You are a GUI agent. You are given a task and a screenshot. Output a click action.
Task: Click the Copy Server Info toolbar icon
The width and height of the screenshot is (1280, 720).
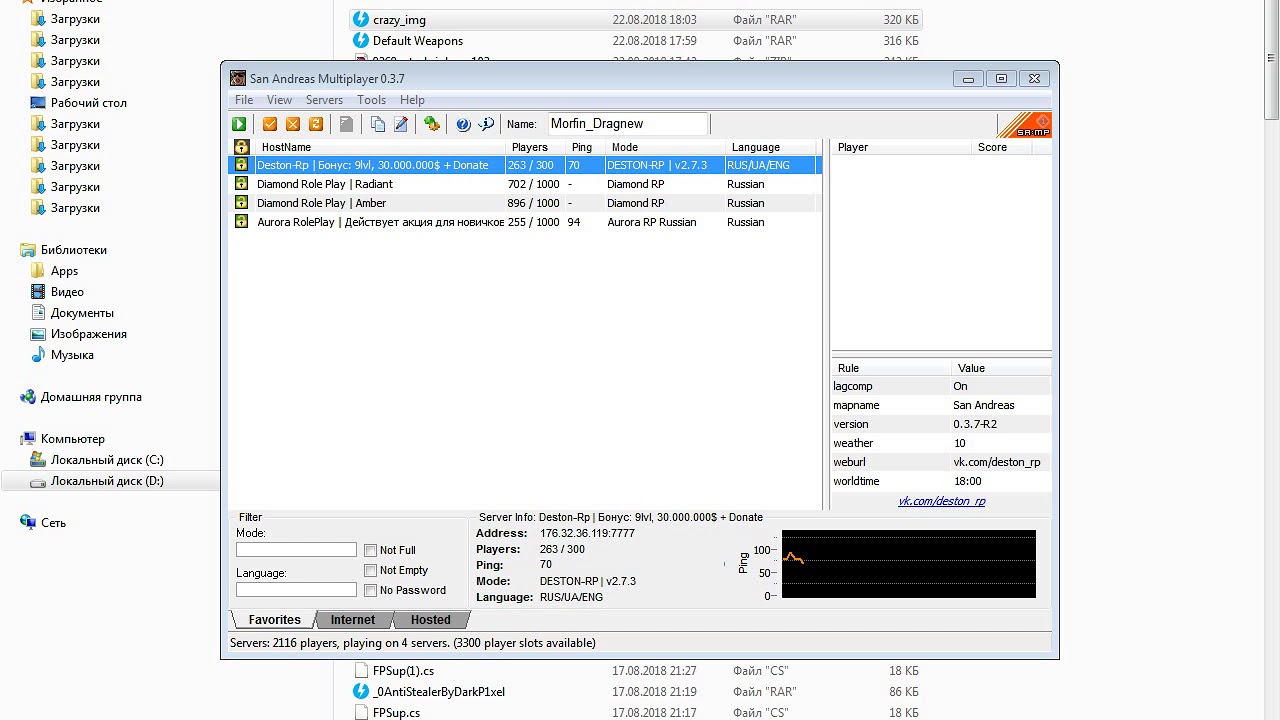point(378,124)
